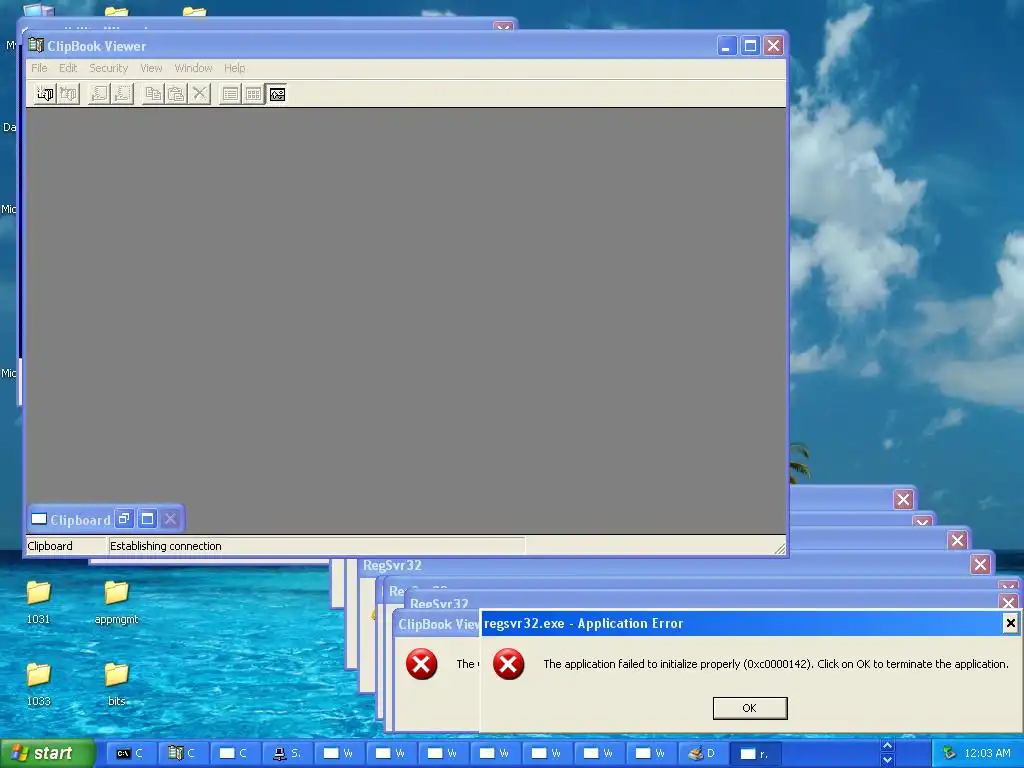Select the appmgmt desktop folder
1024x768 pixels.
pos(116,601)
